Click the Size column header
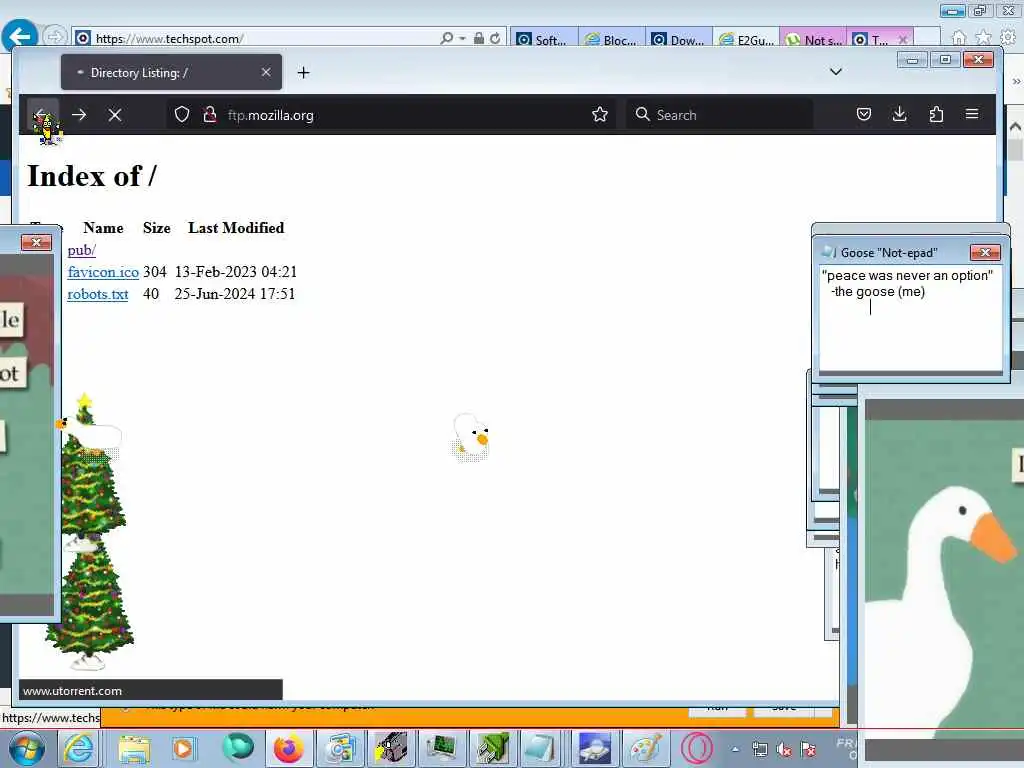The image size is (1024, 768). [x=157, y=228]
